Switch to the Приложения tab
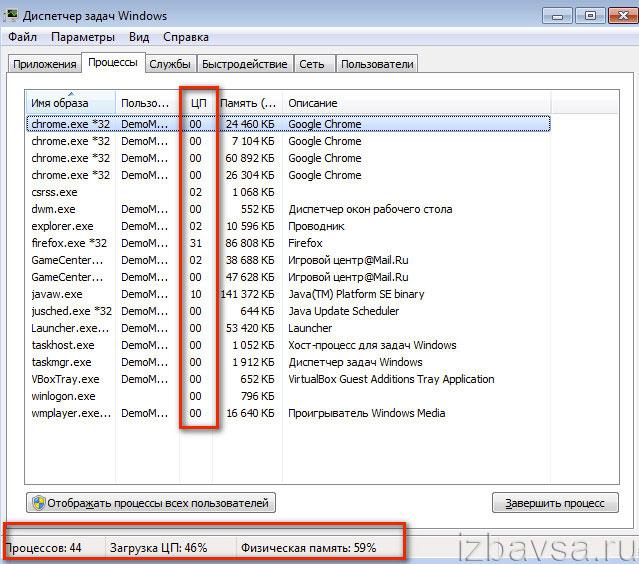This screenshot has width=639, height=564. 44,64
